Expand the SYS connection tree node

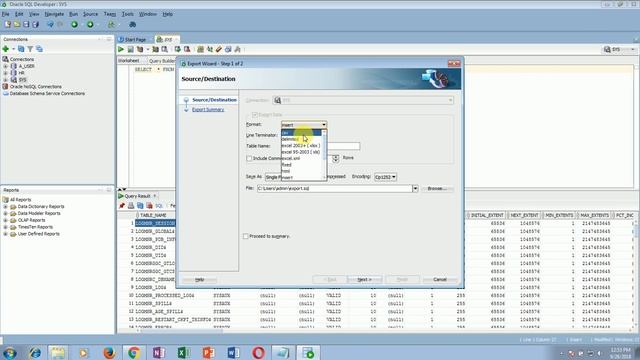pyautogui.click(x=6, y=80)
